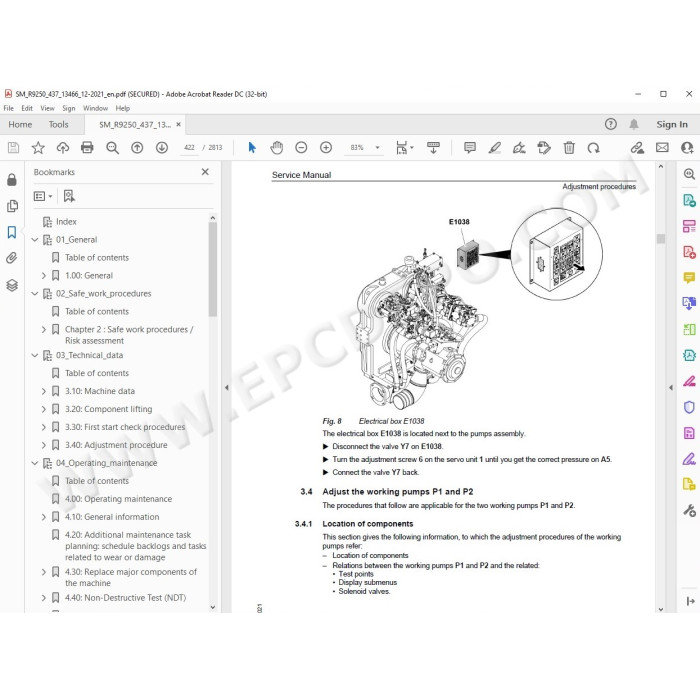Open the File menu

click(x=8, y=108)
